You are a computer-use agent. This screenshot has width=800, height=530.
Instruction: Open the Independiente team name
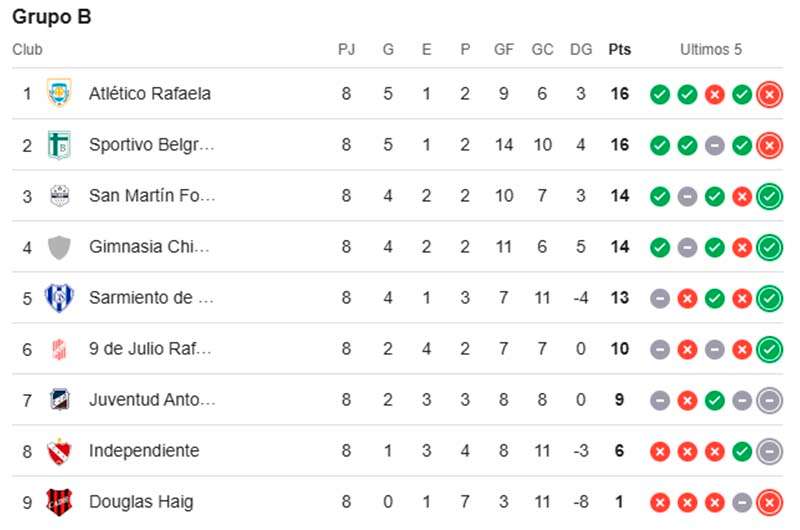click(144, 451)
